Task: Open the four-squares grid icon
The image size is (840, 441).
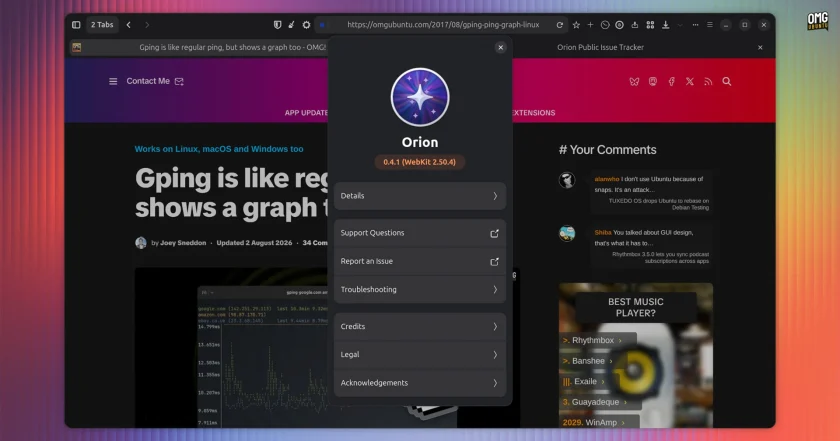Action: point(650,25)
